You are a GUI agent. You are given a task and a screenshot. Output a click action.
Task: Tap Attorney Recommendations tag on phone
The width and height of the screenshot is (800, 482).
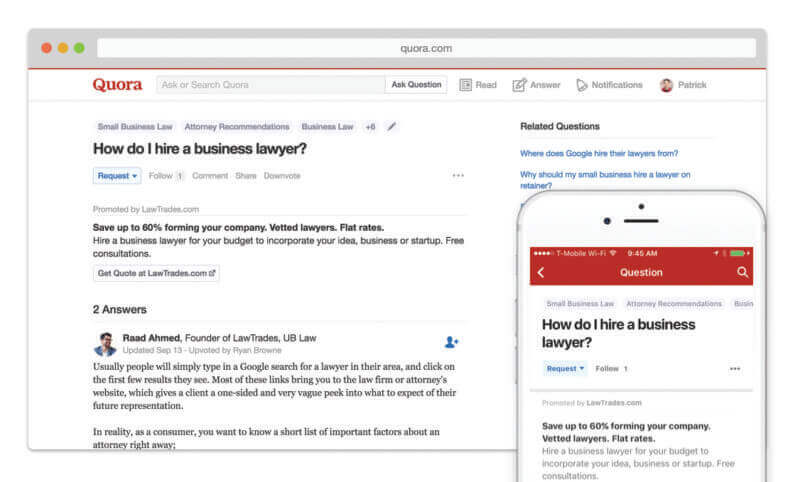pyautogui.click(x=674, y=304)
